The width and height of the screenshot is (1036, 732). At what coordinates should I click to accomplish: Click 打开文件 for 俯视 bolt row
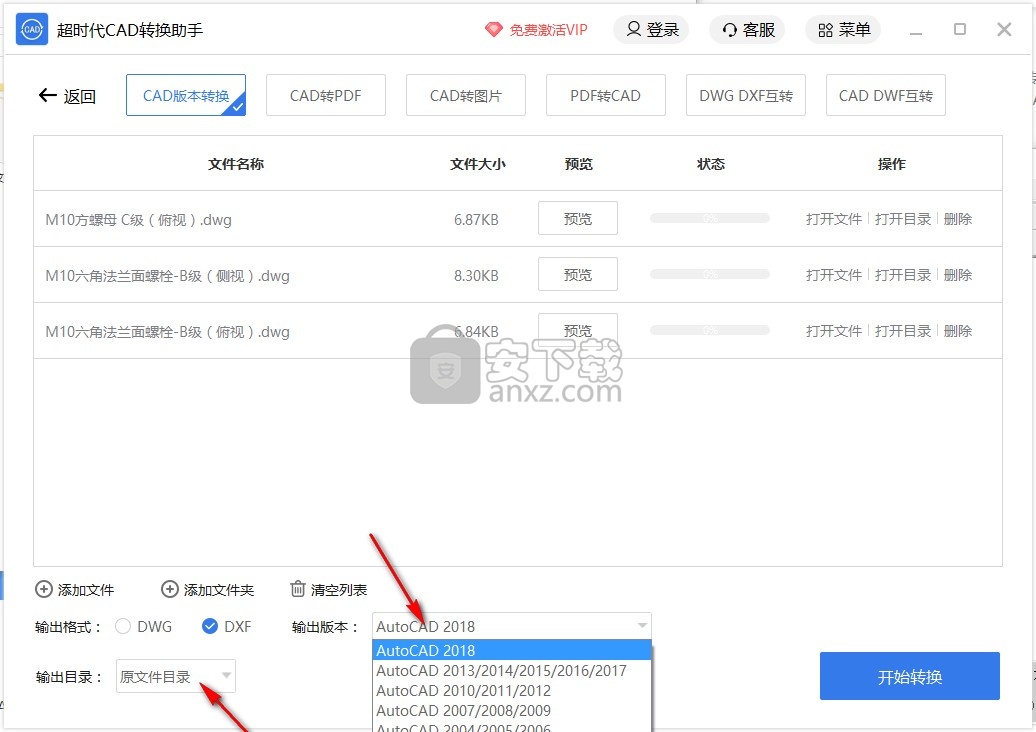pyautogui.click(x=834, y=330)
